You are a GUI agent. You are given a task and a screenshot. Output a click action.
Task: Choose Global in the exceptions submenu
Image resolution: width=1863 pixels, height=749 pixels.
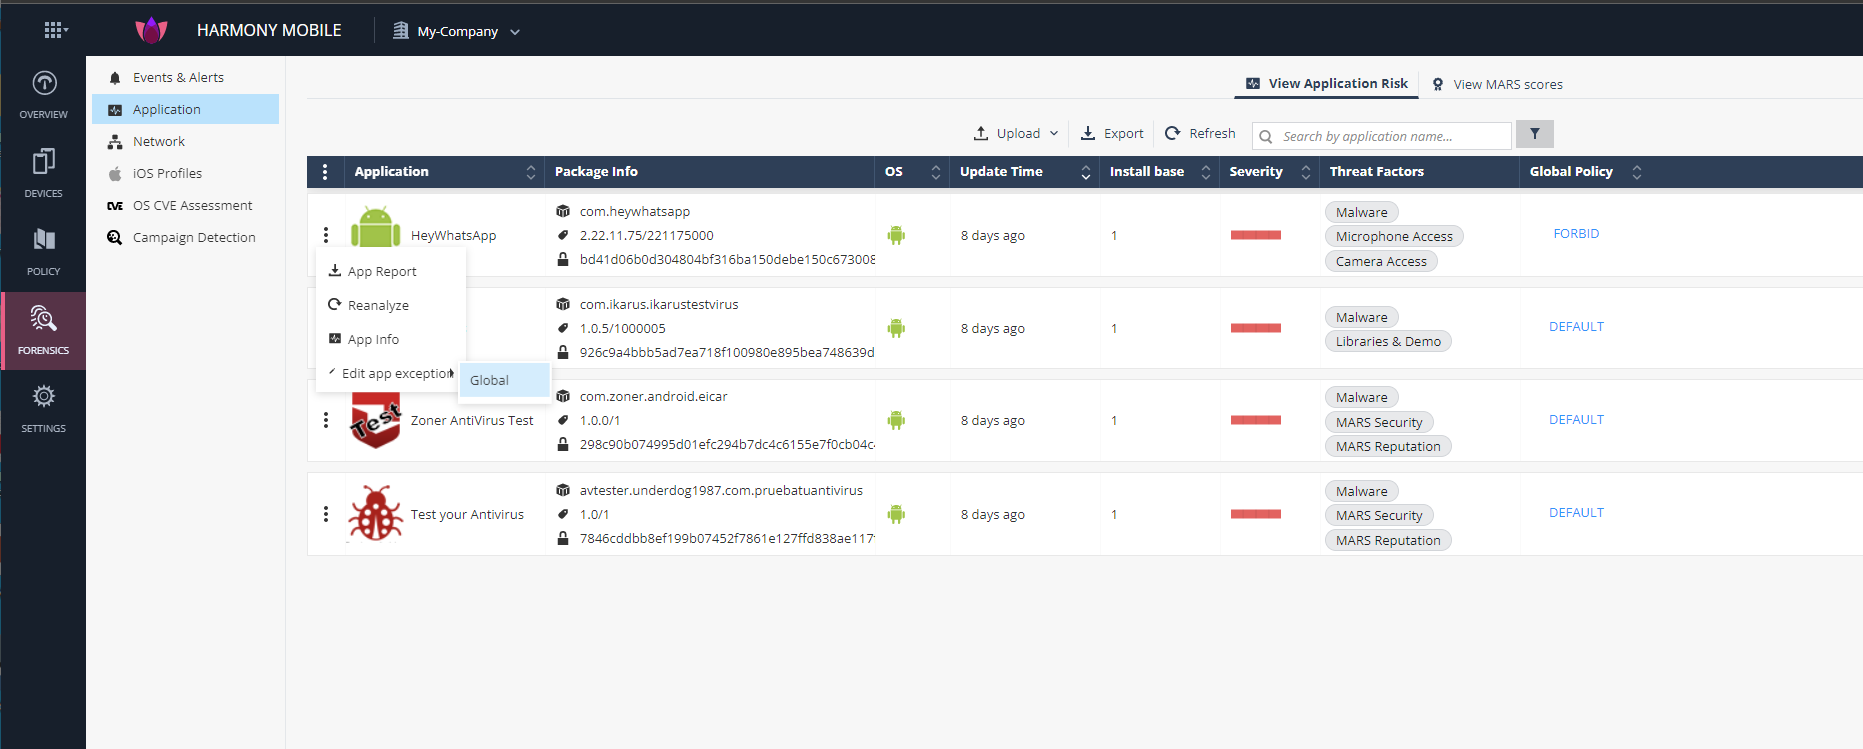490,380
